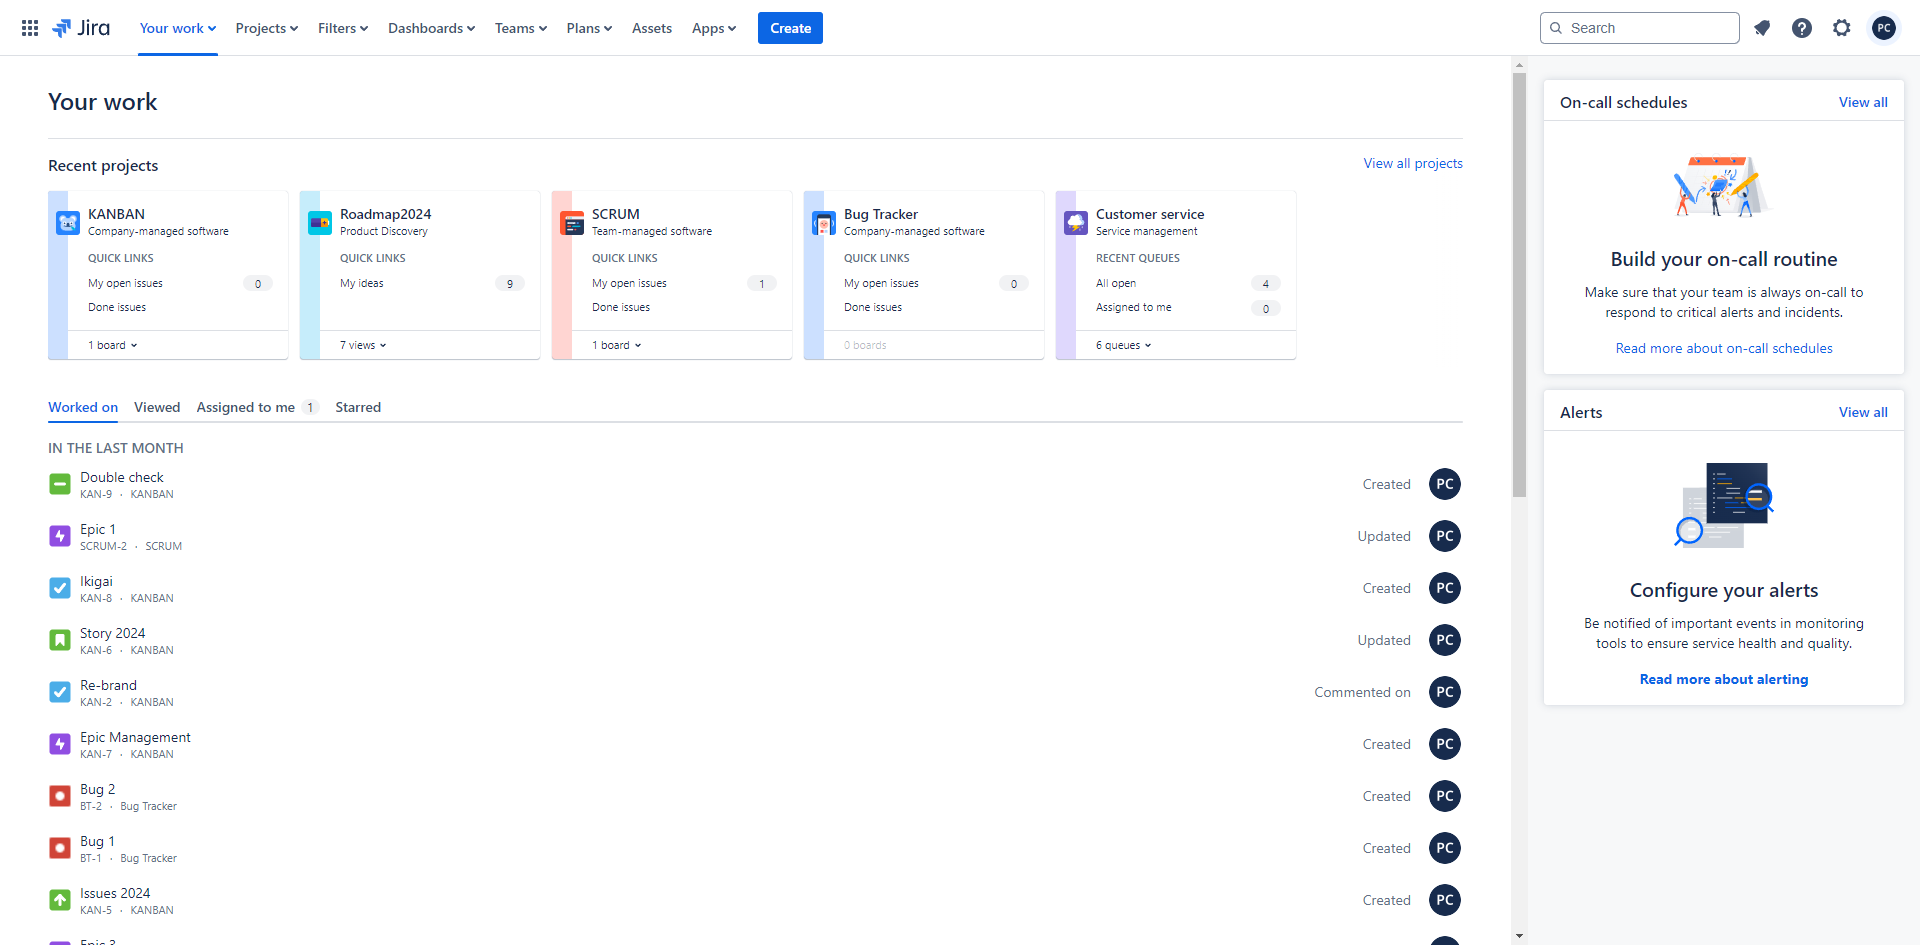
Task: Open the app switcher grid icon
Action: click(30, 28)
